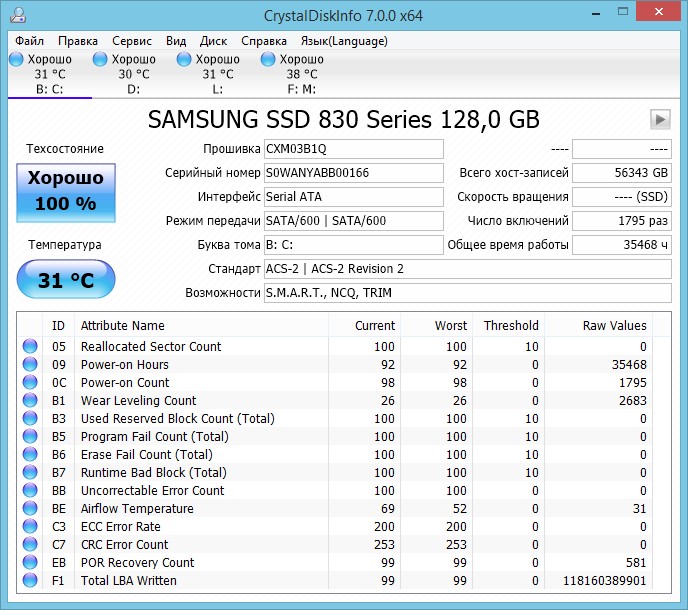The image size is (688, 610).
Task: Click status icon for Power-on Count
Action: pyautogui.click(x=30, y=382)
